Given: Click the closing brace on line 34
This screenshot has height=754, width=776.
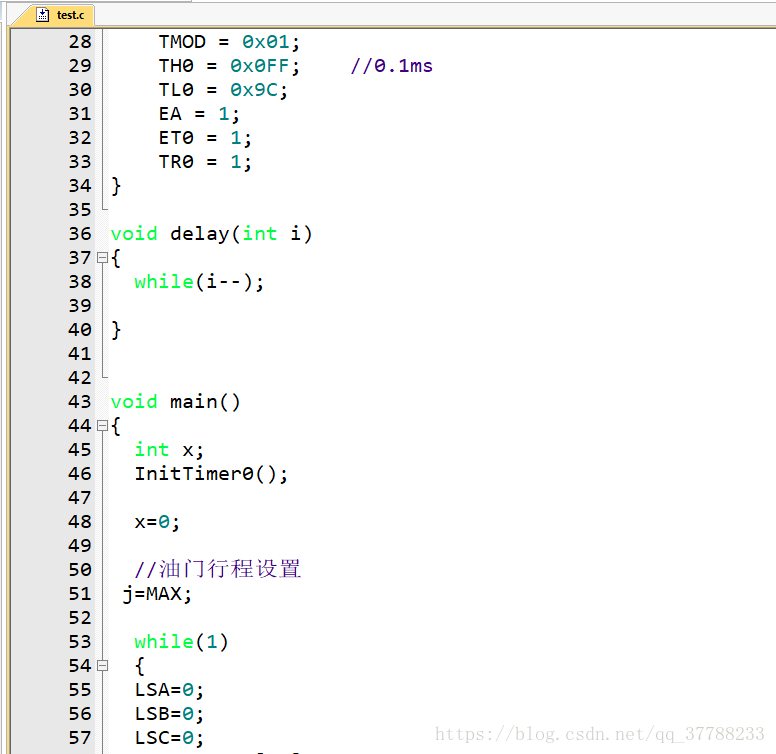Looking at the screenshot, I should [116, 187].
